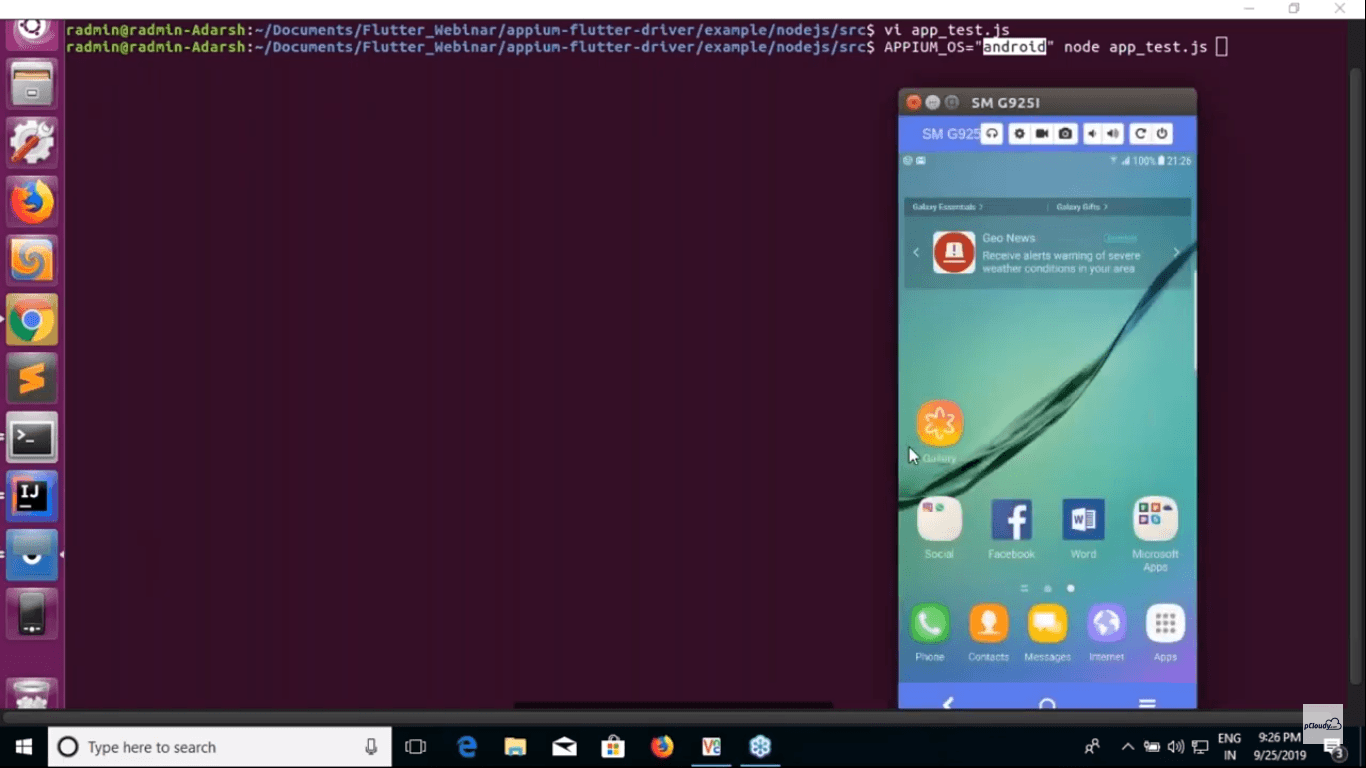Click the headset support icon in device toolbar
This screenshot has width=1366, height=768.
point(992,134)
